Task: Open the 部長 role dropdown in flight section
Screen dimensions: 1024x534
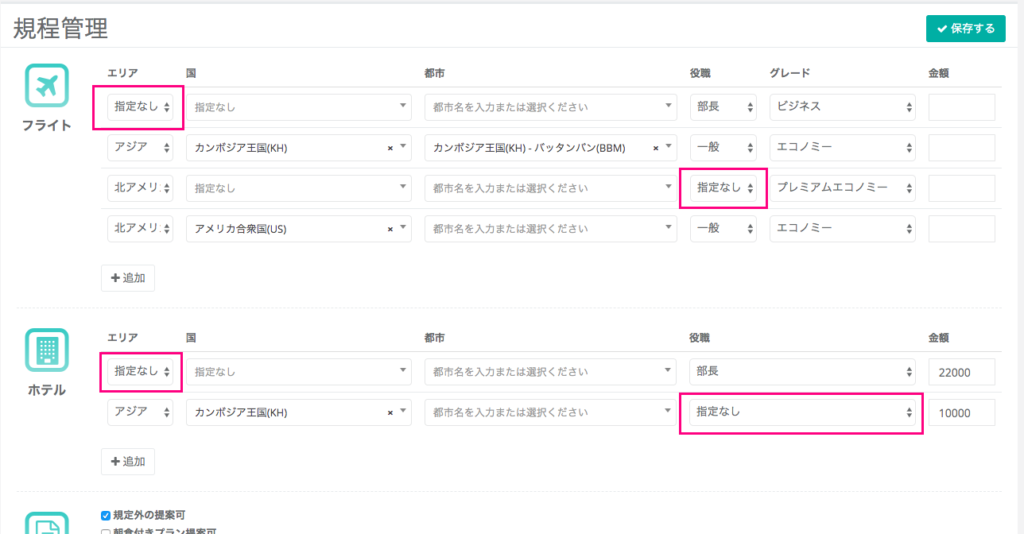Action: point(723,107)
